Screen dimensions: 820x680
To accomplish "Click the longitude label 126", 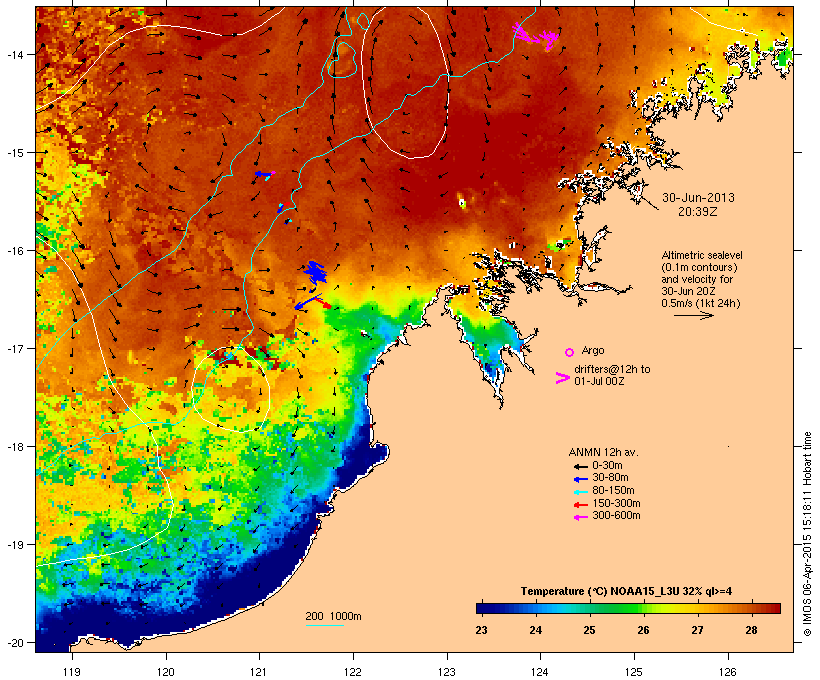I will click(x=728, y=672).
